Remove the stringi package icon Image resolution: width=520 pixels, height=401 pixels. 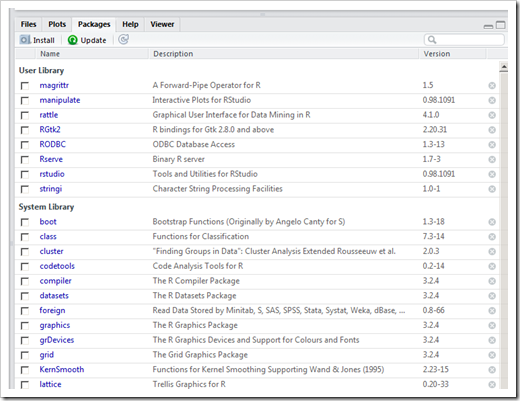click(x=492, y=189)
